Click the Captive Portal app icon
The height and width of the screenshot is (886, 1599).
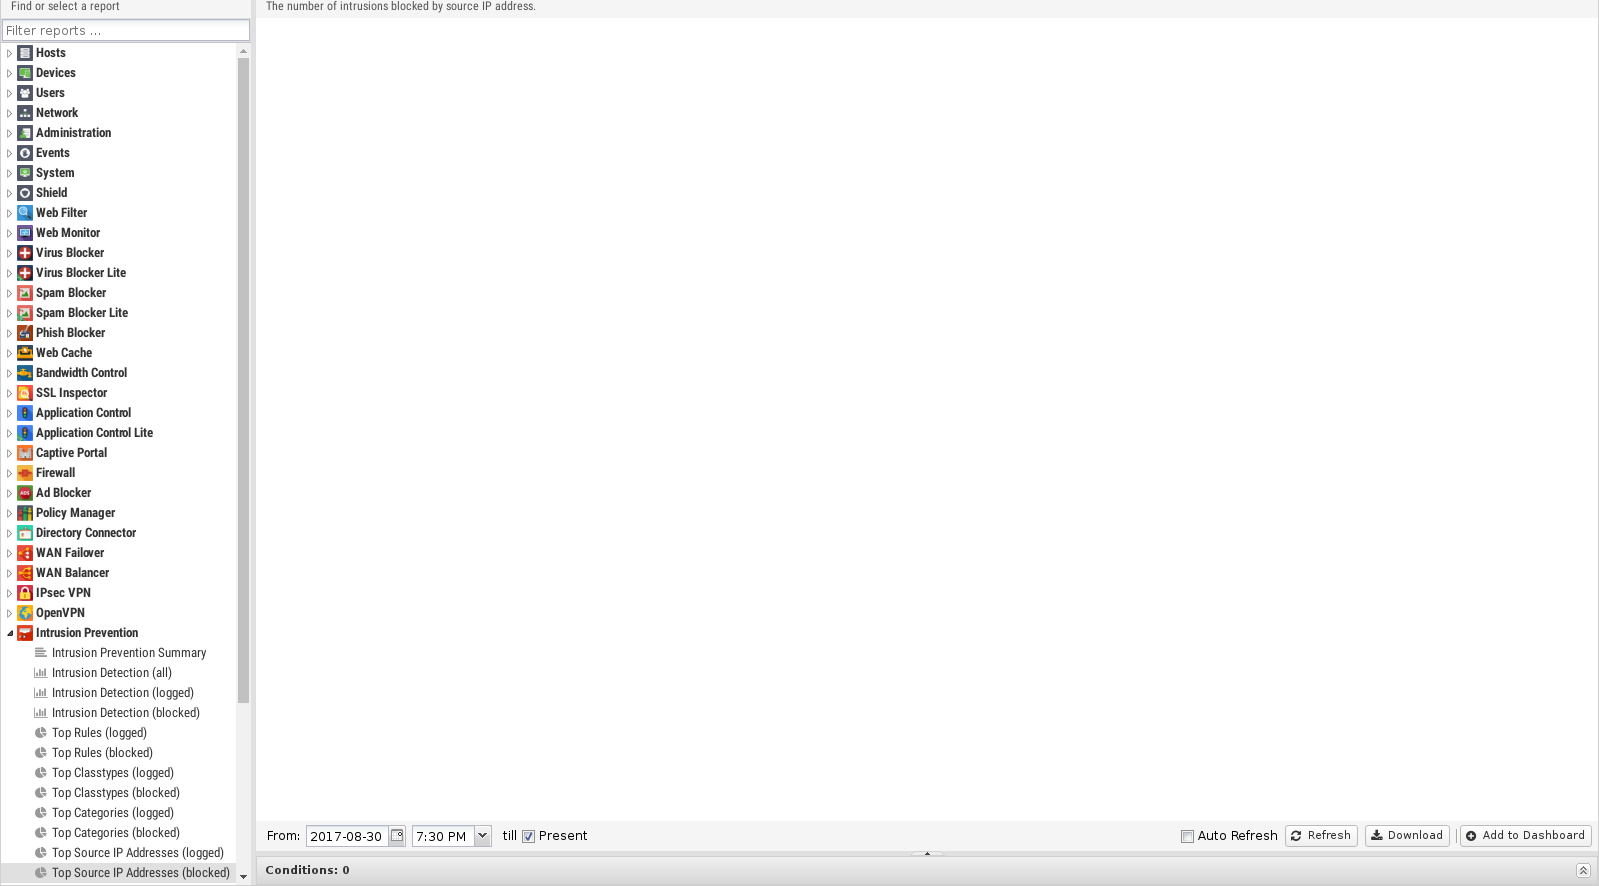tap(25, 453)
